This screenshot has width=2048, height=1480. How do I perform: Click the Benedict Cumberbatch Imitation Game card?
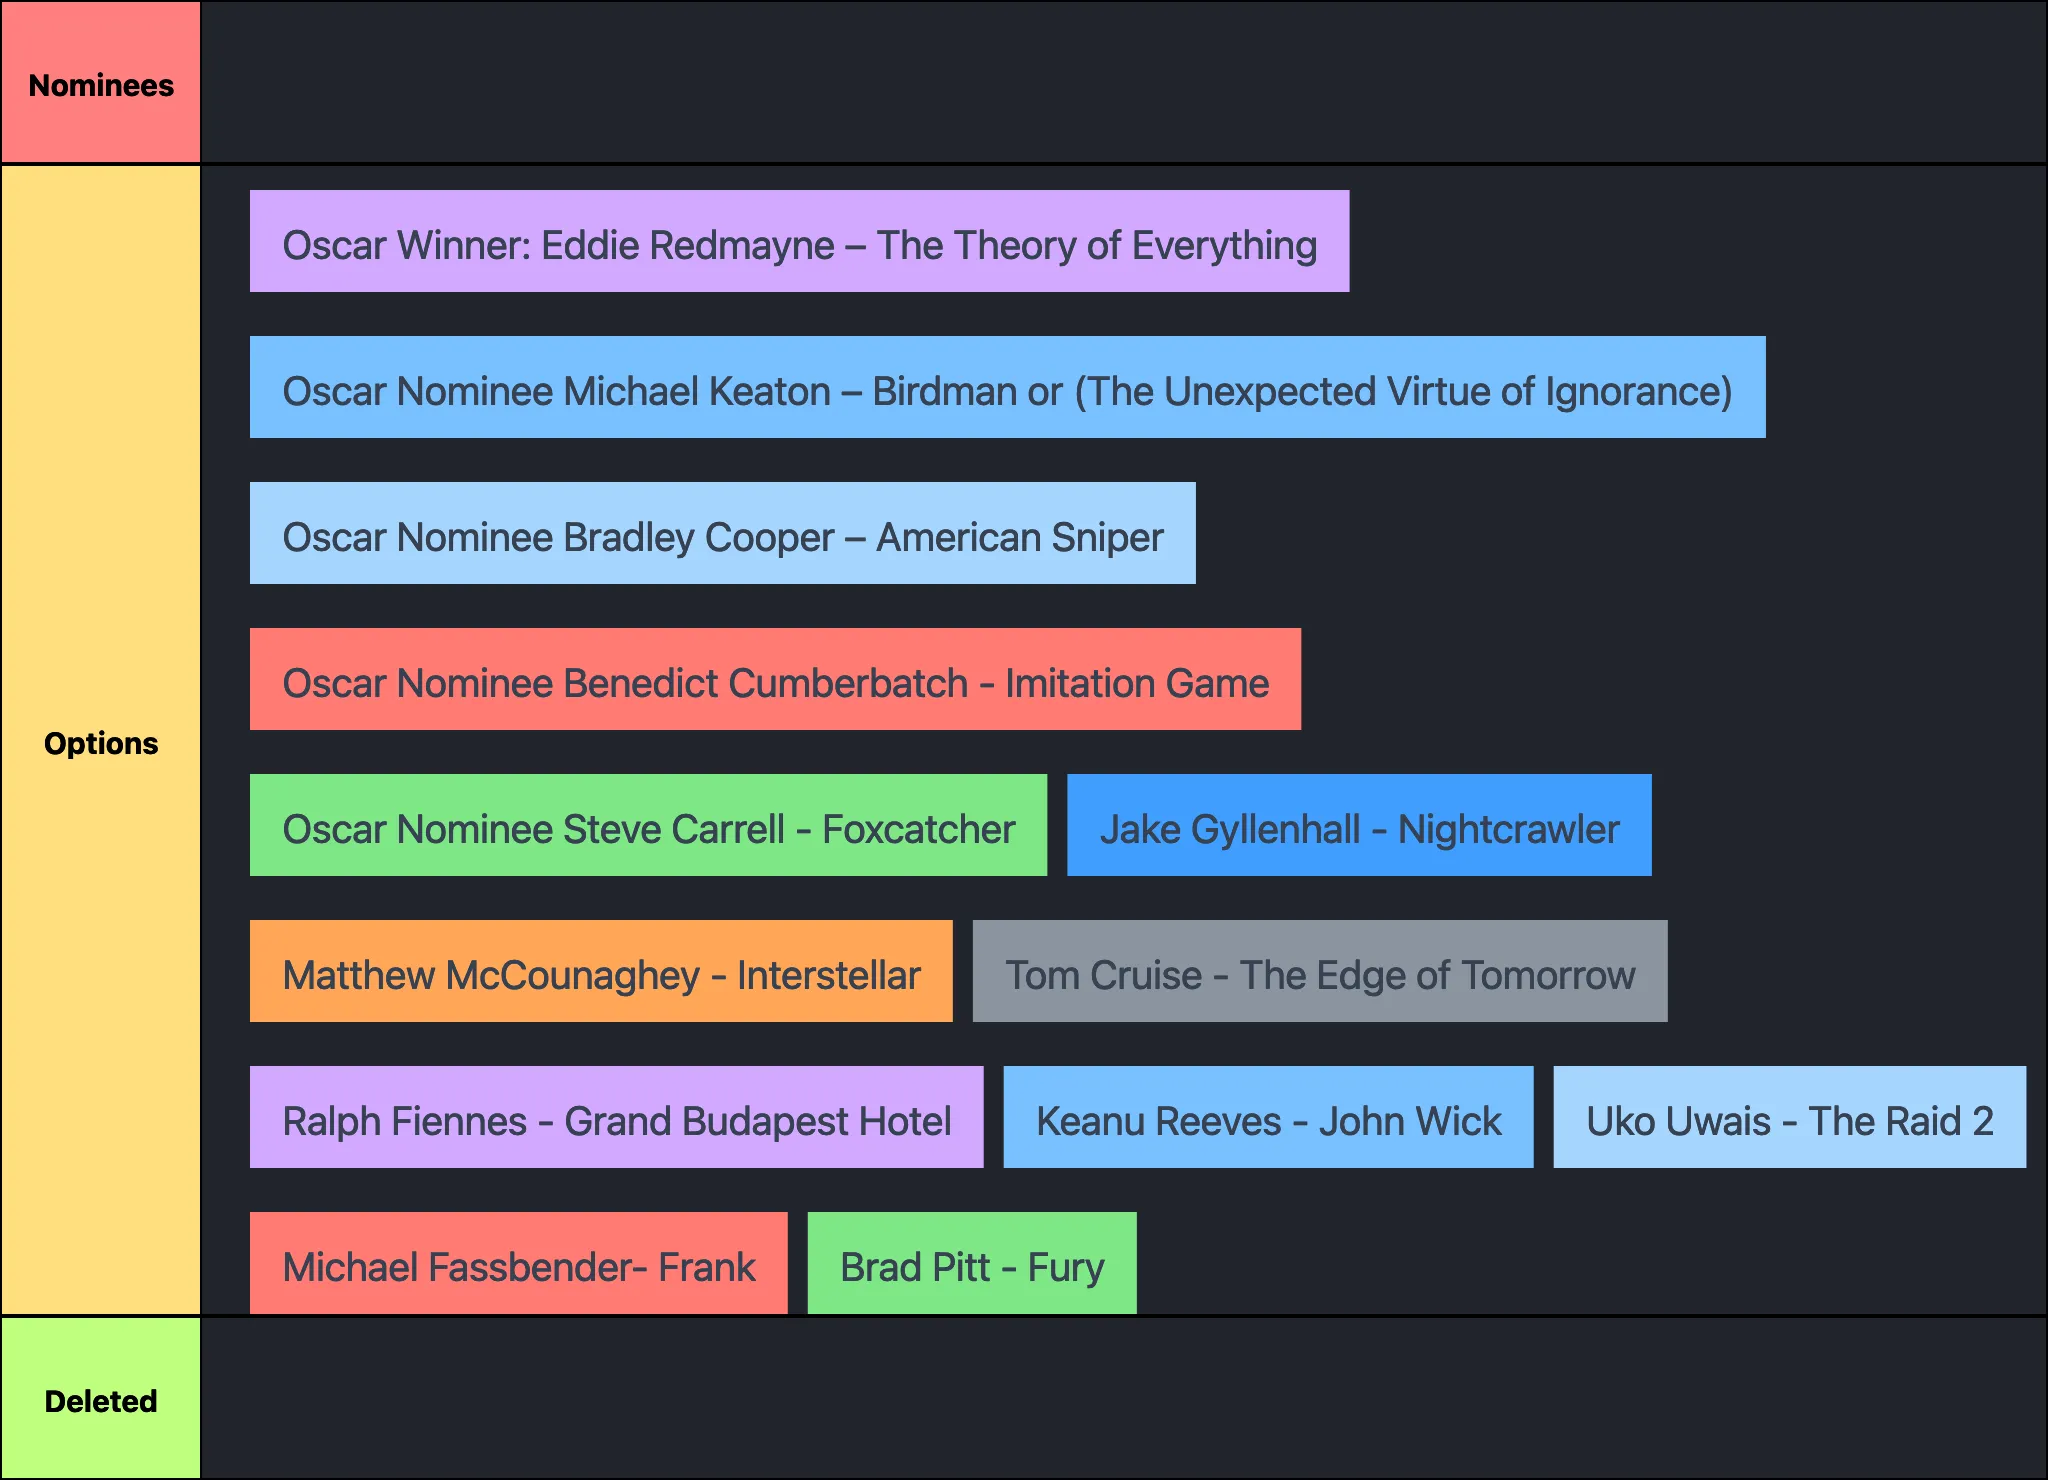coord(775,680)
